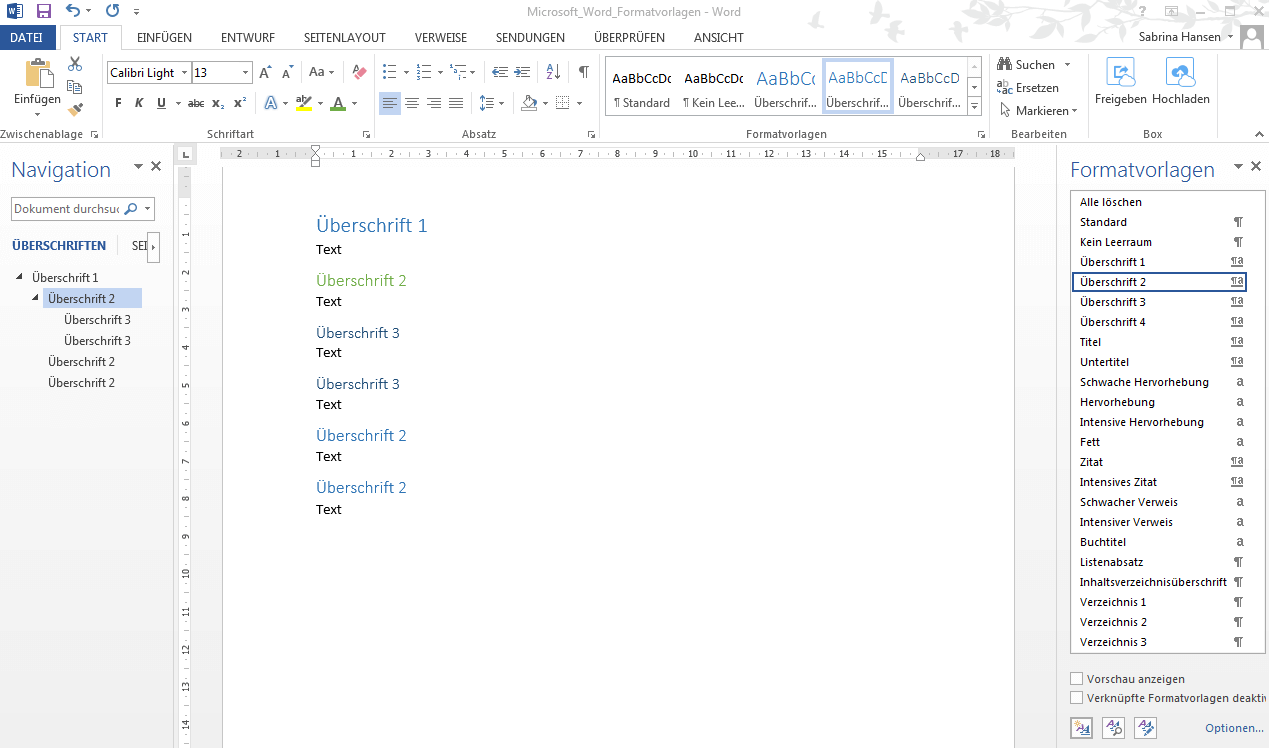This screenshot has width=1269, height=748.
Task: Open the font size dropdown
Action: pos(246,73)
